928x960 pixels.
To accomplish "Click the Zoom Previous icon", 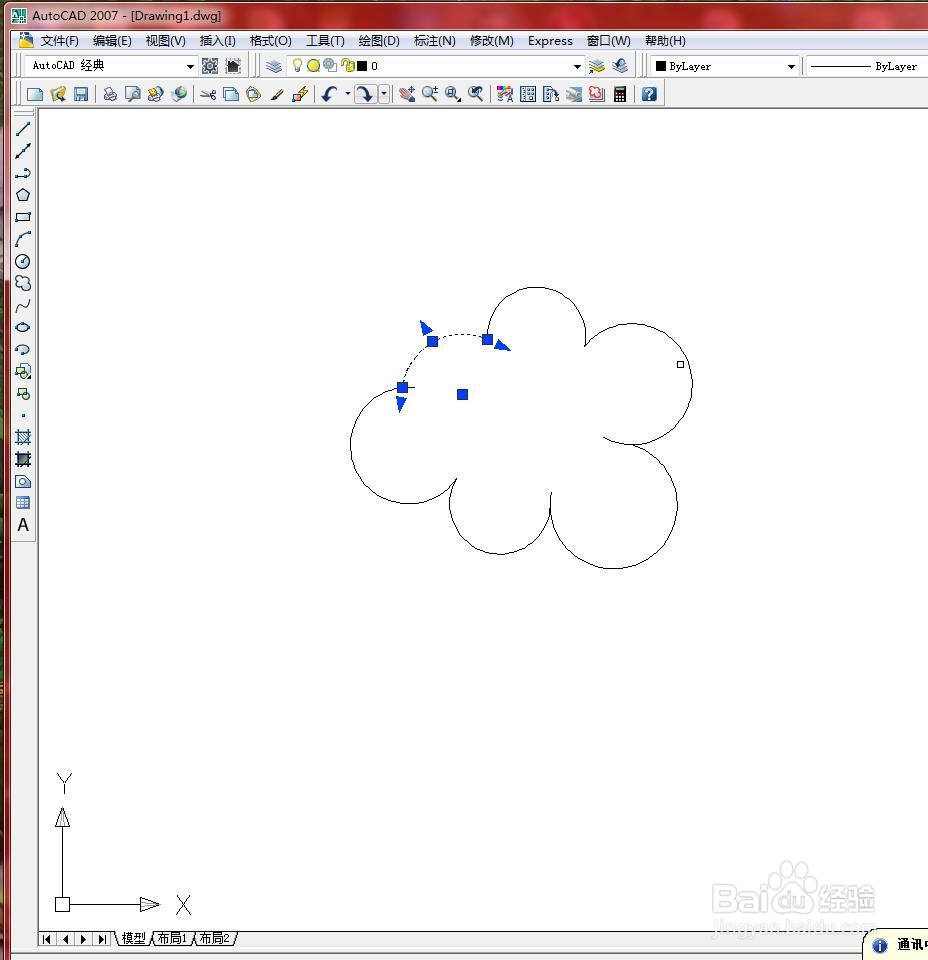I will pos(476,94).
